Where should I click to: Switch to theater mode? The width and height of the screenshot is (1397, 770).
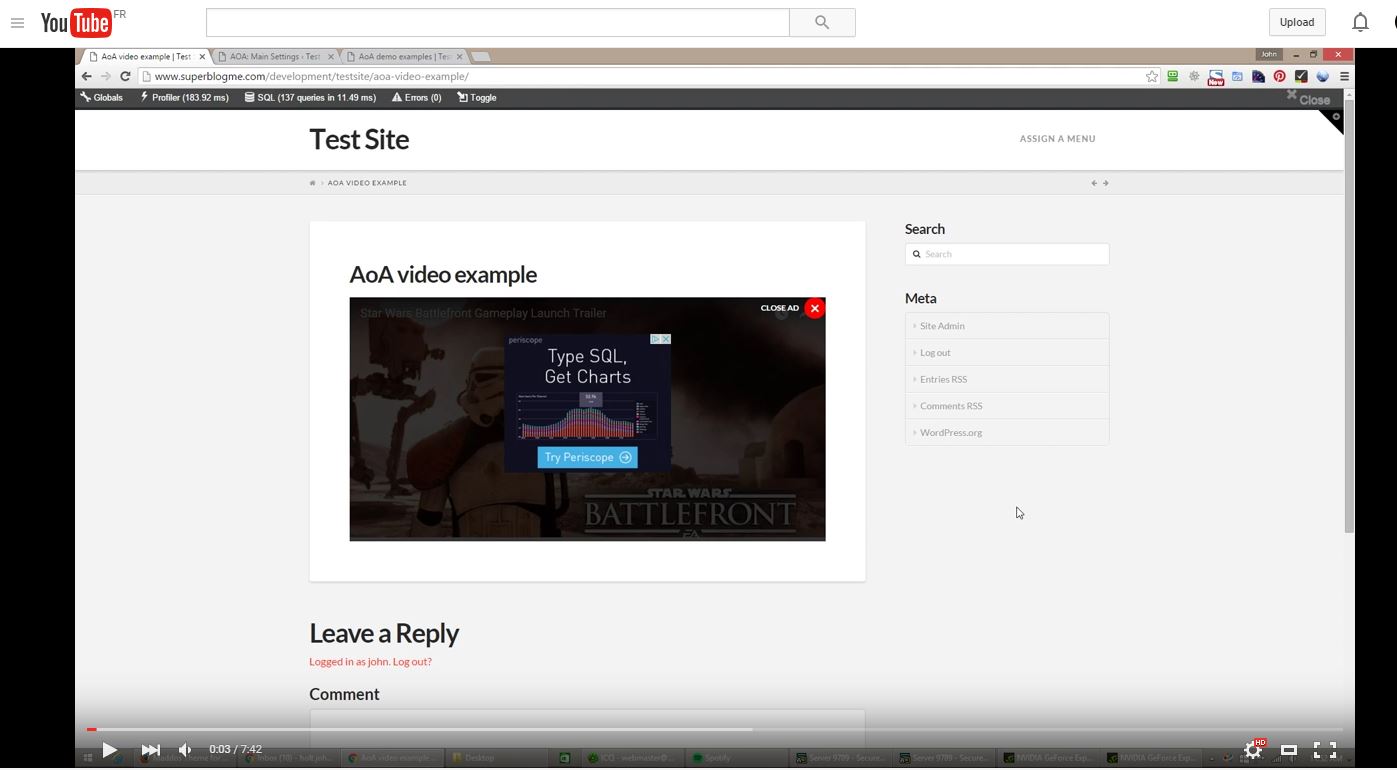point(1289,749)
